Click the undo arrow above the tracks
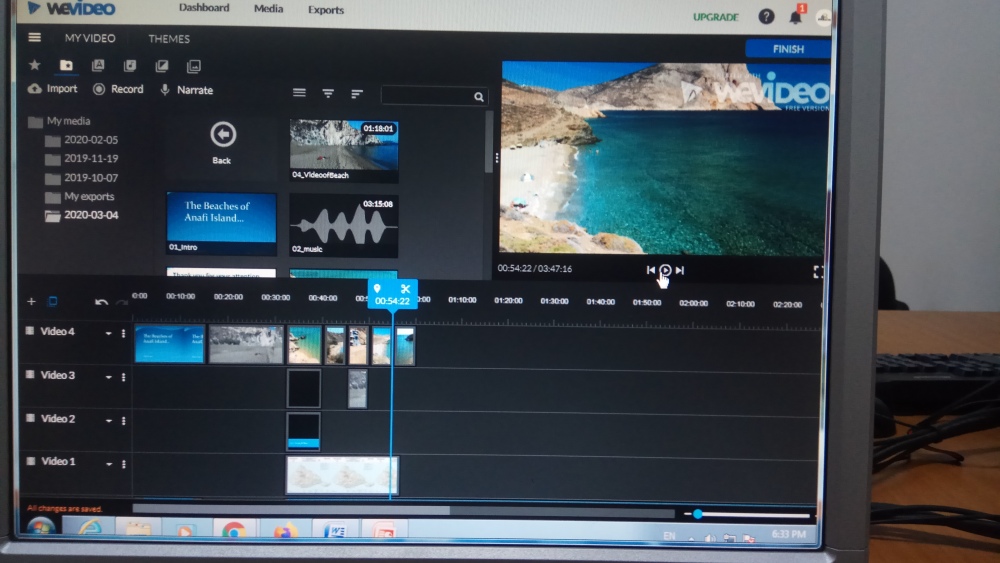 coord(101,301)
